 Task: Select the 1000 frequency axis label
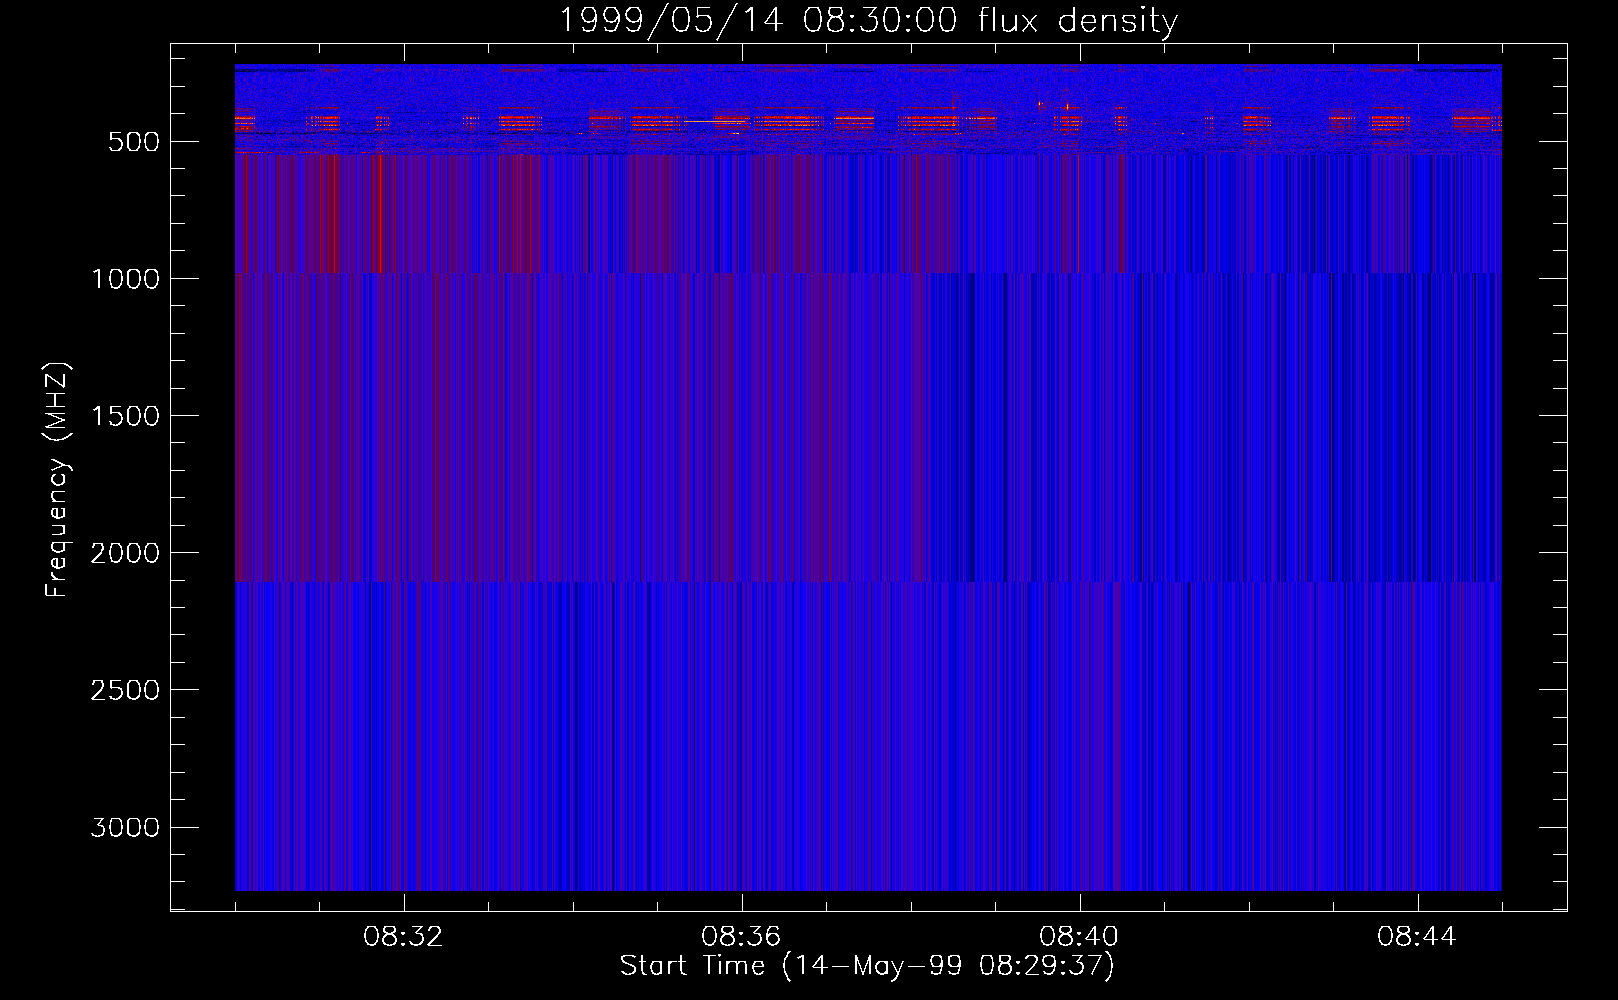(x=125, y=279)
